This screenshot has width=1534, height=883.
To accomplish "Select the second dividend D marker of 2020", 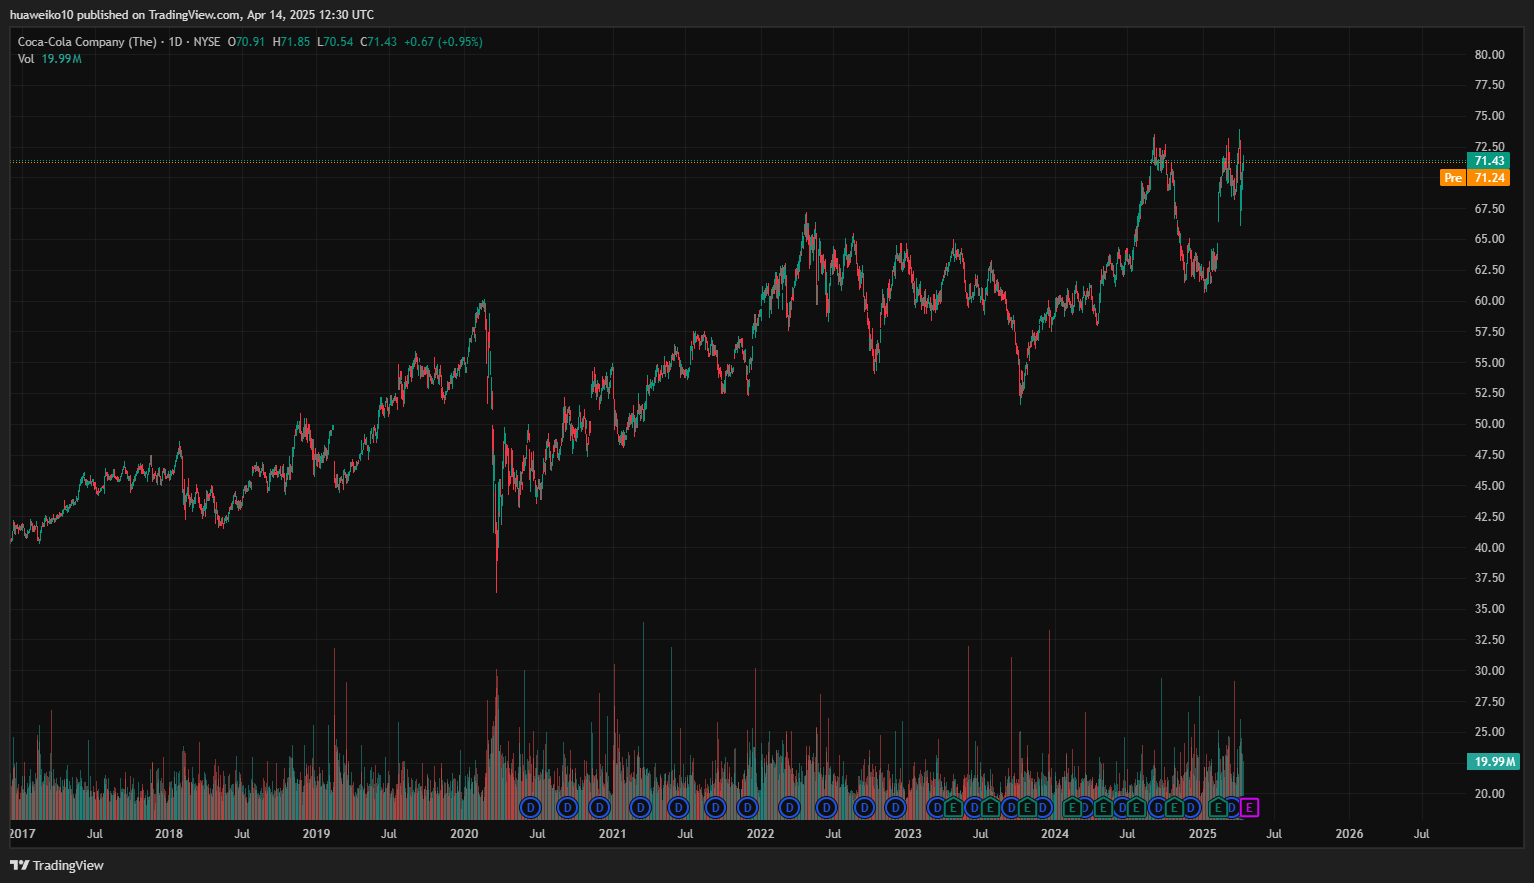I will [567, 807].
